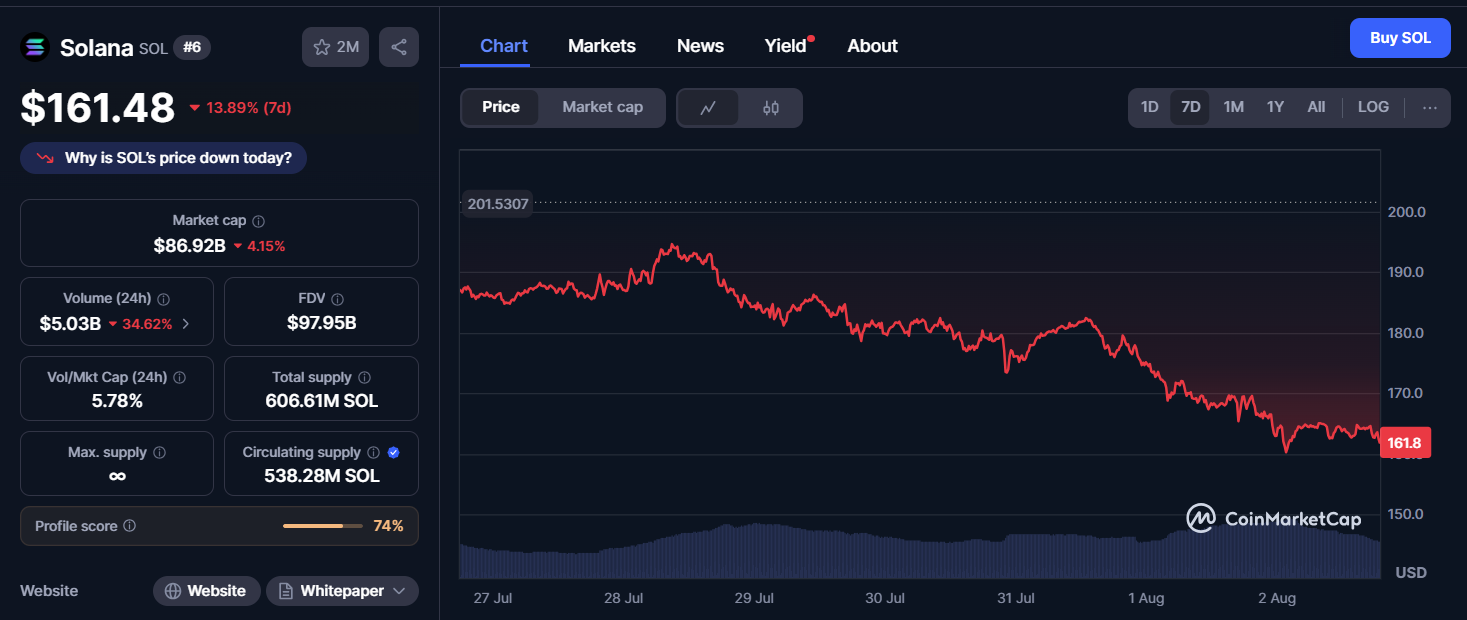Click the USD currency axis label
Viewport: 1467px width, 620px height.
1411,573
